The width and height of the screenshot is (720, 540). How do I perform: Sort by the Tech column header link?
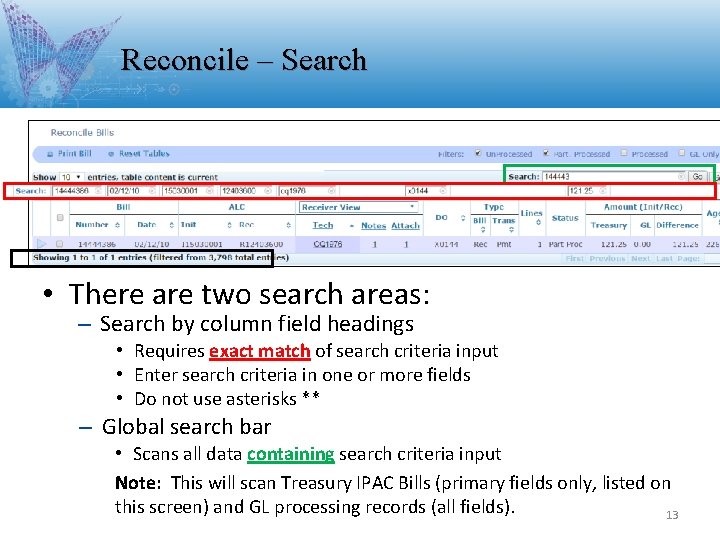click(323, 225)
